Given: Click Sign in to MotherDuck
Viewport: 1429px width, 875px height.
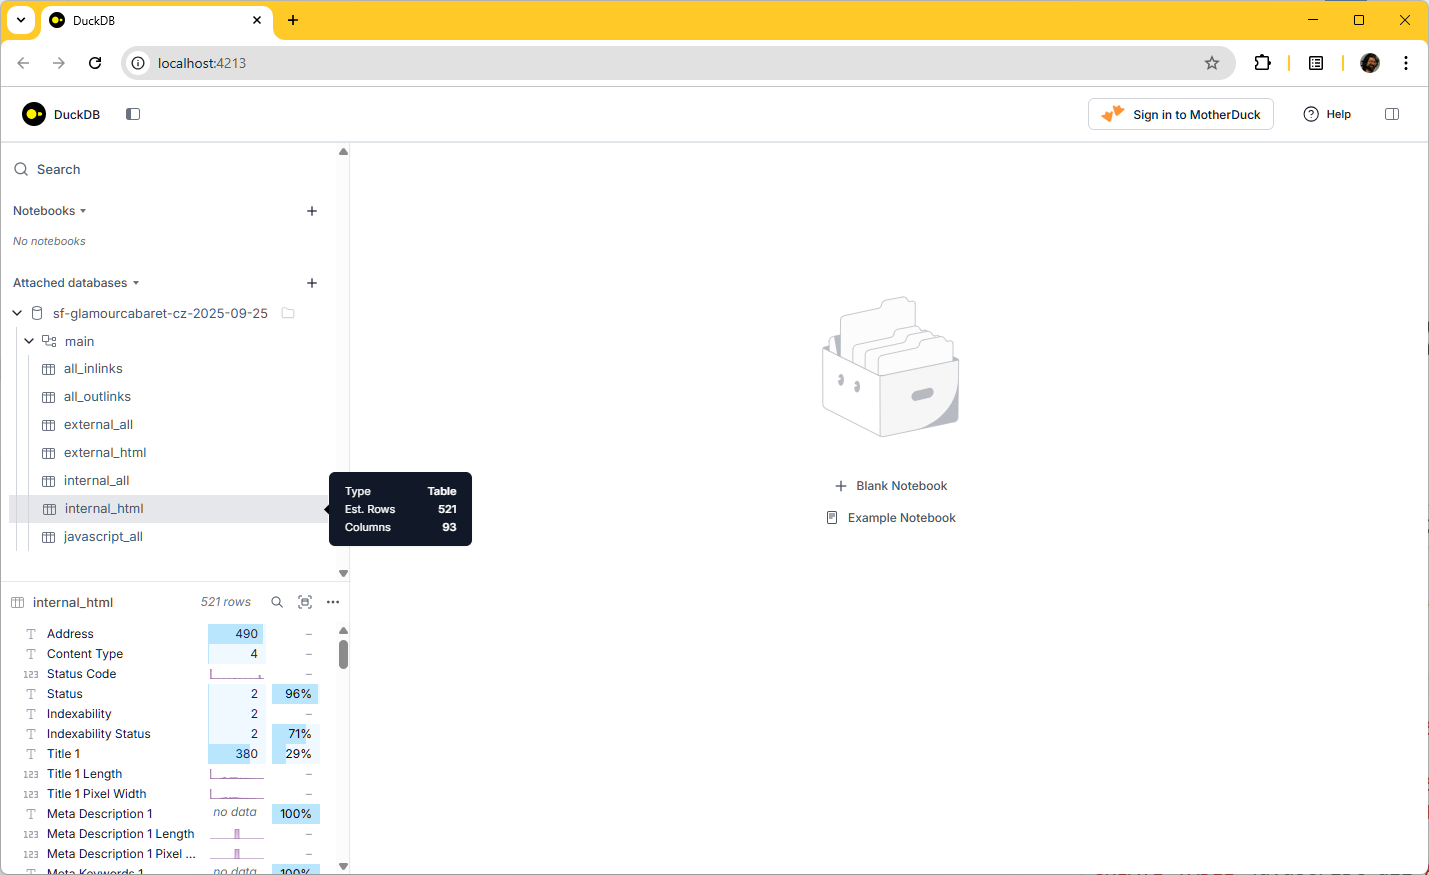Looking at the screenshot, I should 1180,114.
